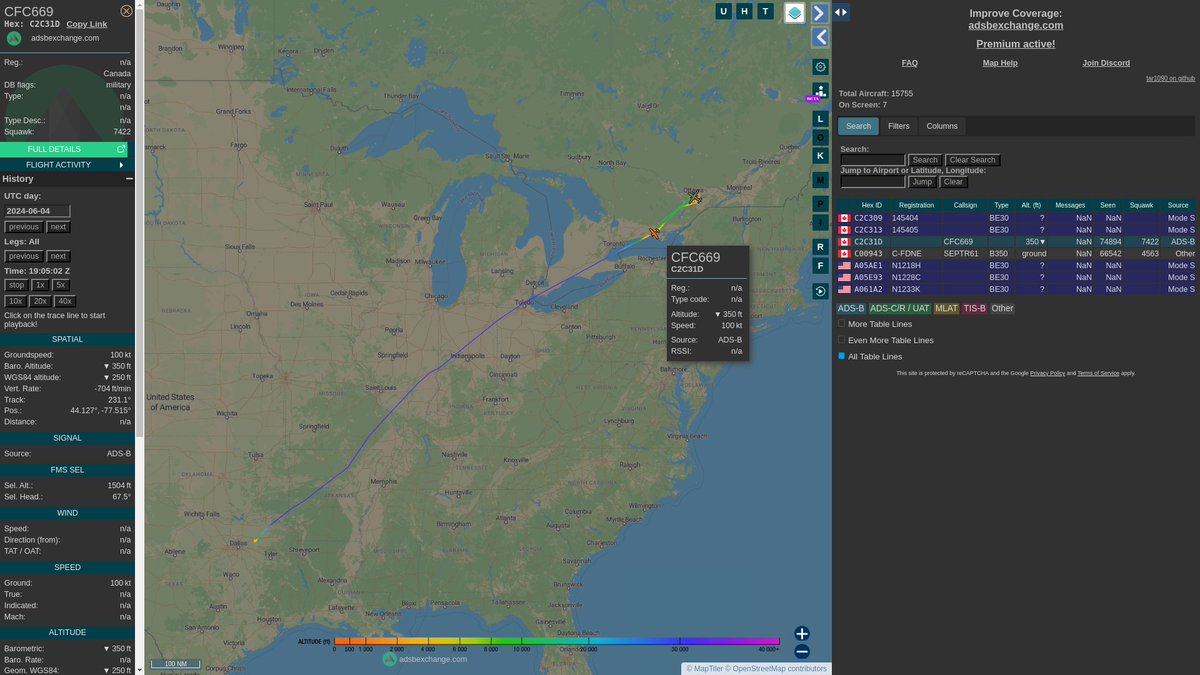Click the altitude color legend bar
The image size is (1200, 675).
pos(557,641)
